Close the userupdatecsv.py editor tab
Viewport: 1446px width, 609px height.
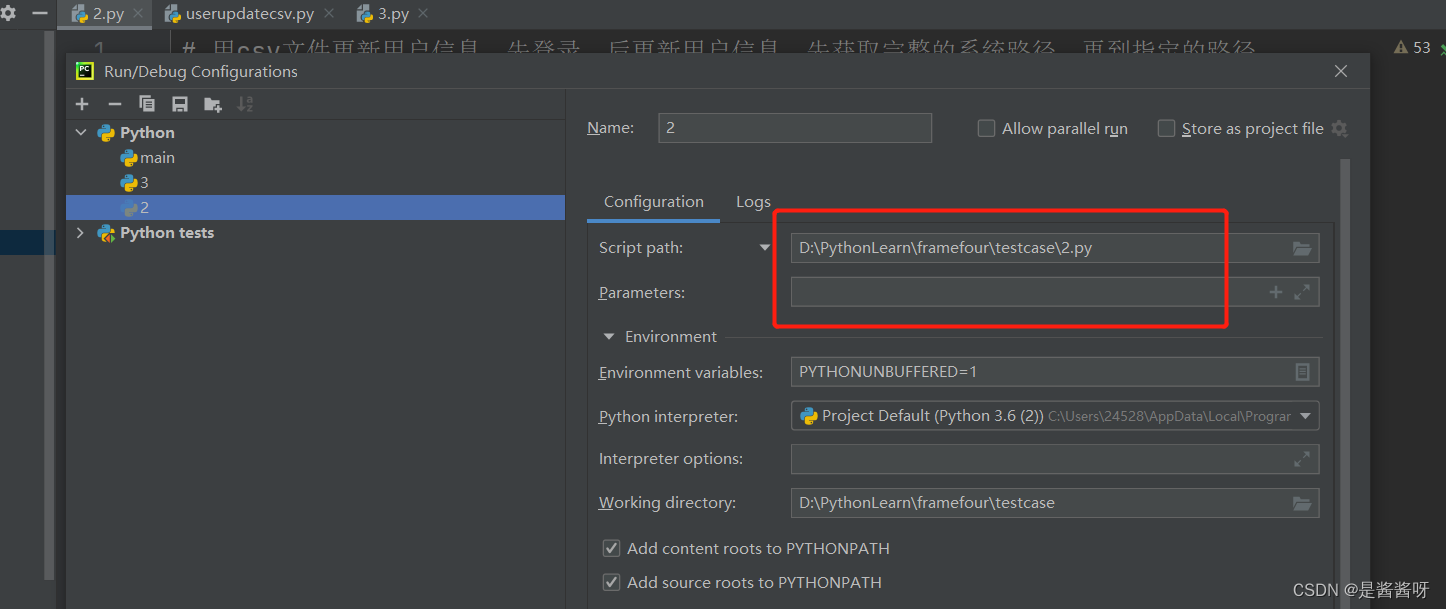(x=329, y=14)
